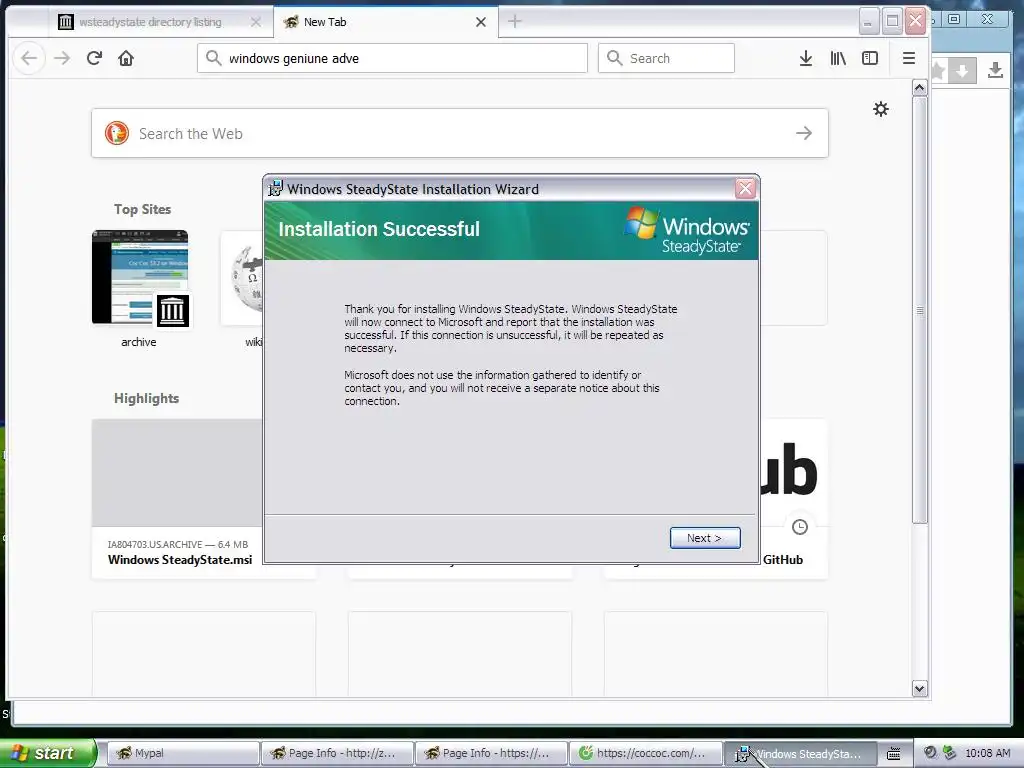Maximize the Mypal browser window

coord(892,22)
